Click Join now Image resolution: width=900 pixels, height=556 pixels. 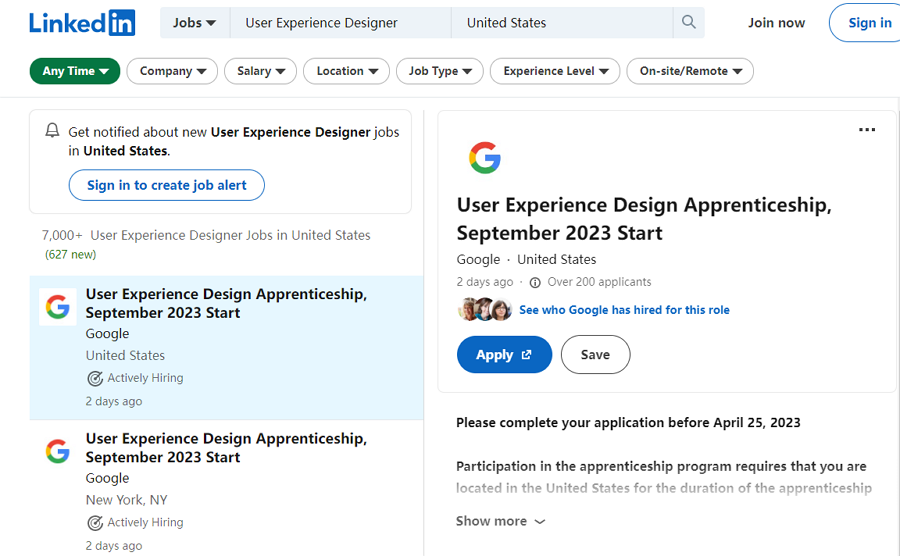pos(776,23)
